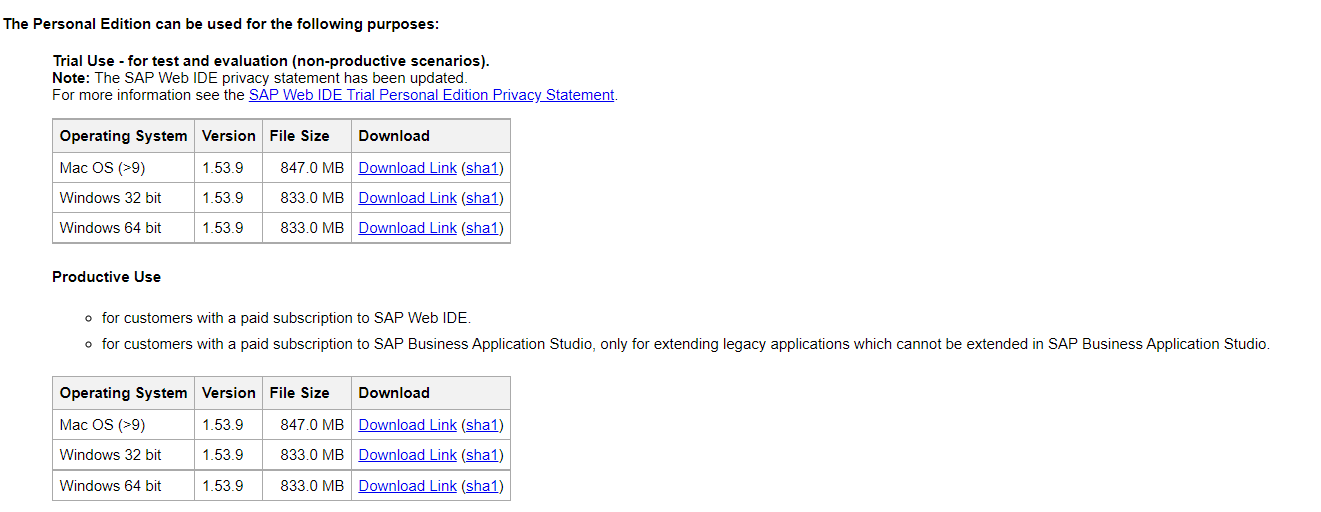The width and height of the screenshot is (1321, 512).
Task: Click File Size header in productive table
Action: click(307, 393)
